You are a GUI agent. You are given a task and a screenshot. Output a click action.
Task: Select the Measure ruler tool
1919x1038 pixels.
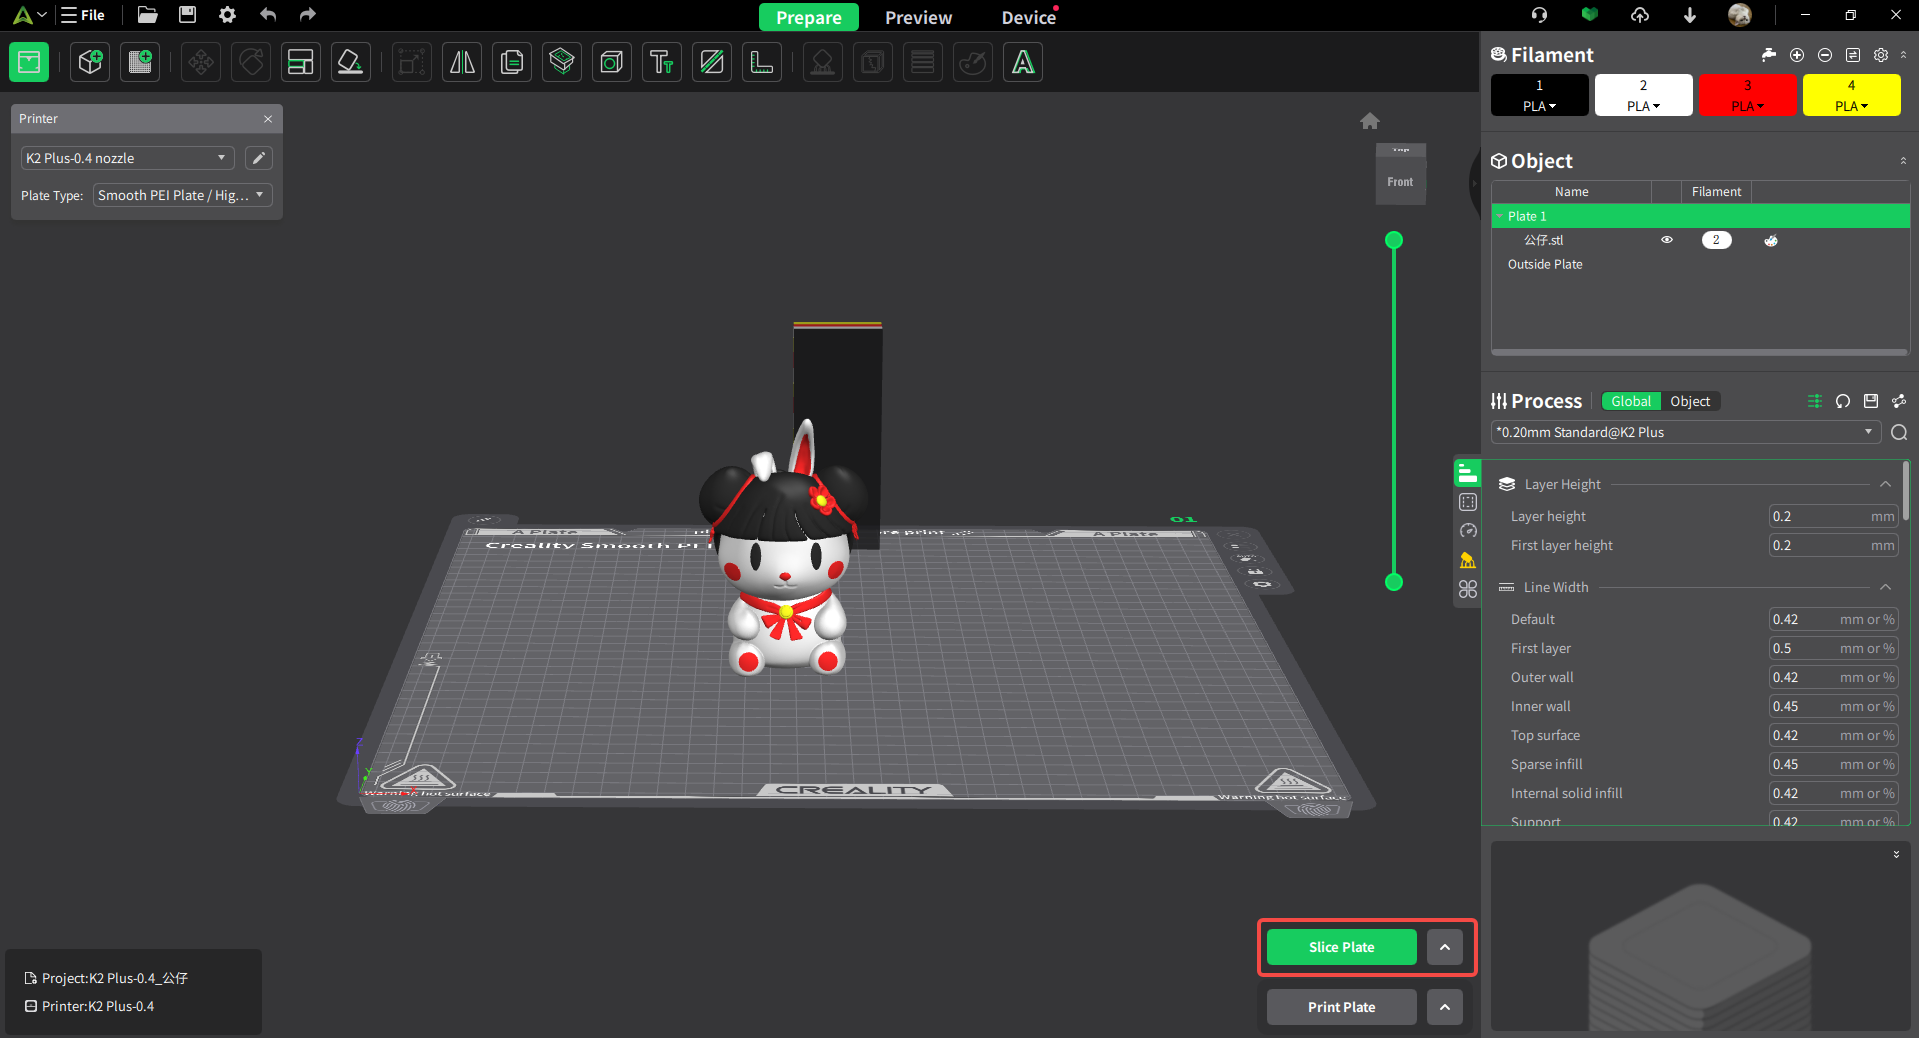762,62
